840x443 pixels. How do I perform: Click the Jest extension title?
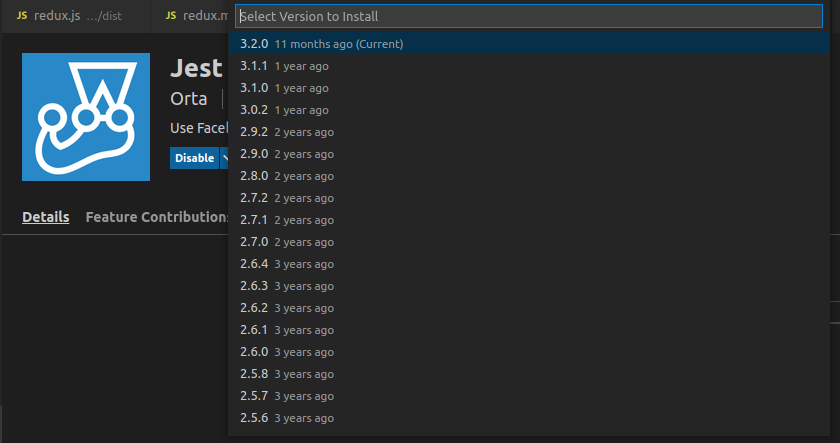click(196, 68)
